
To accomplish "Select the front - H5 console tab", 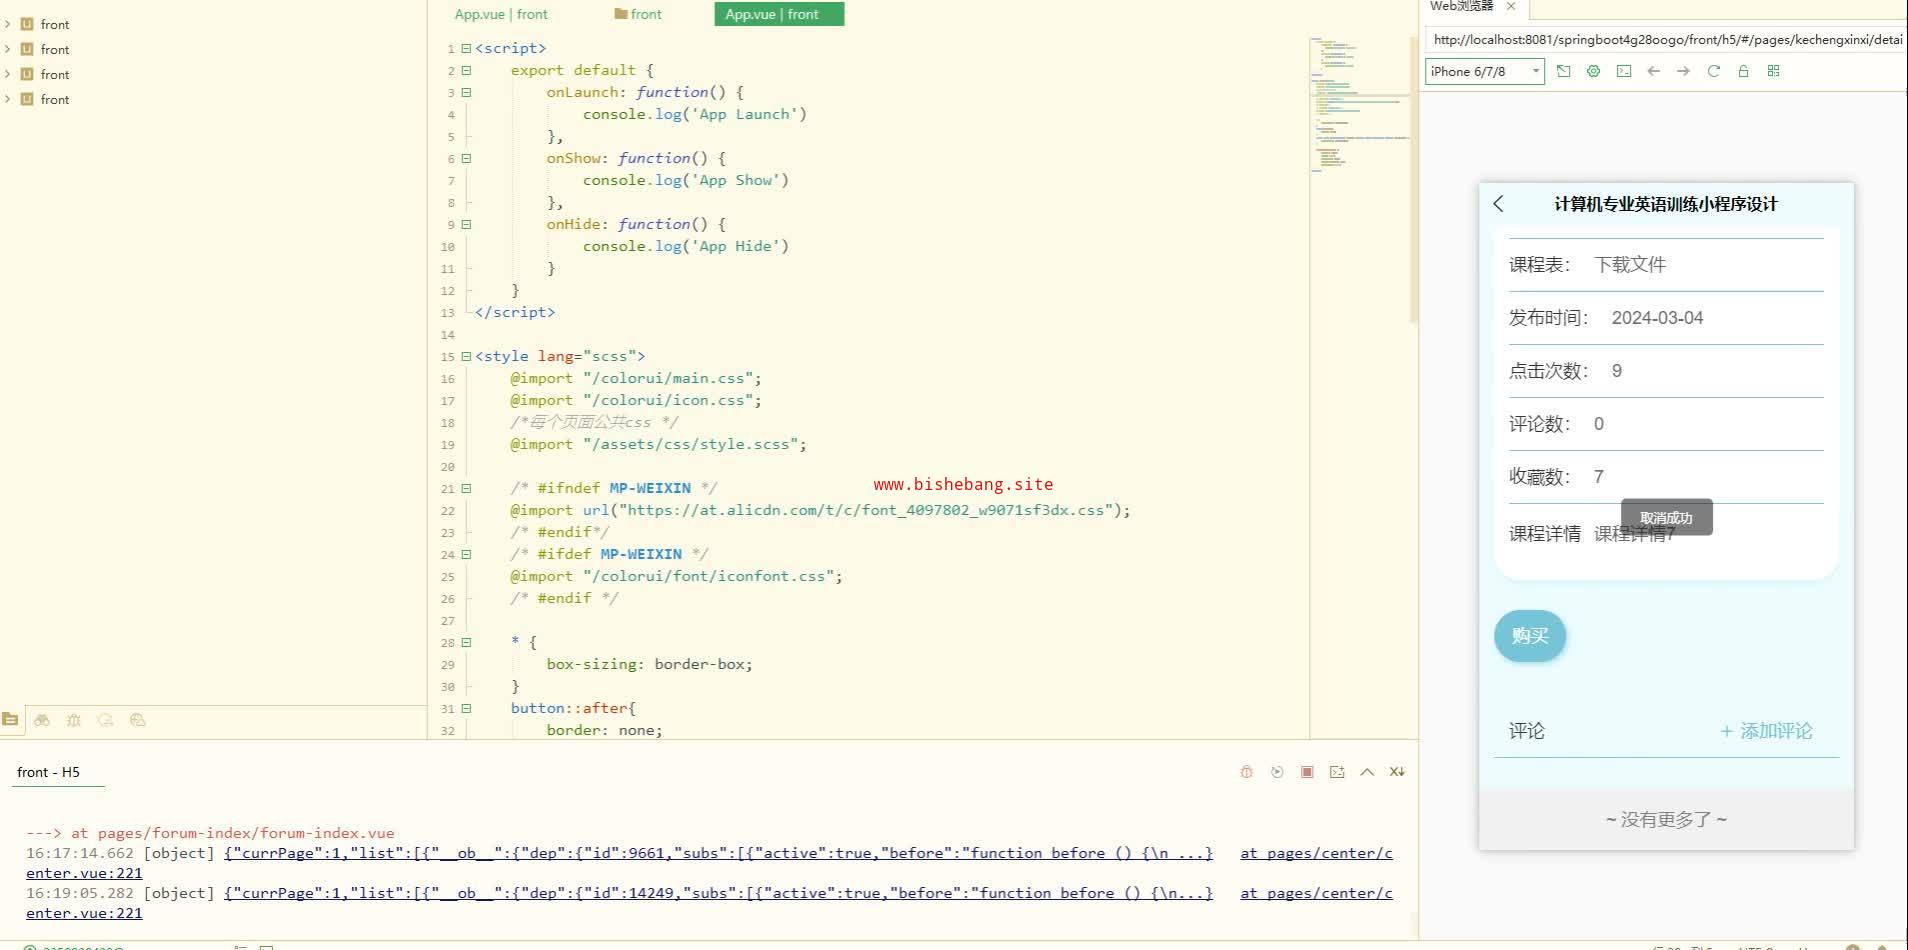I will (48, 772).
